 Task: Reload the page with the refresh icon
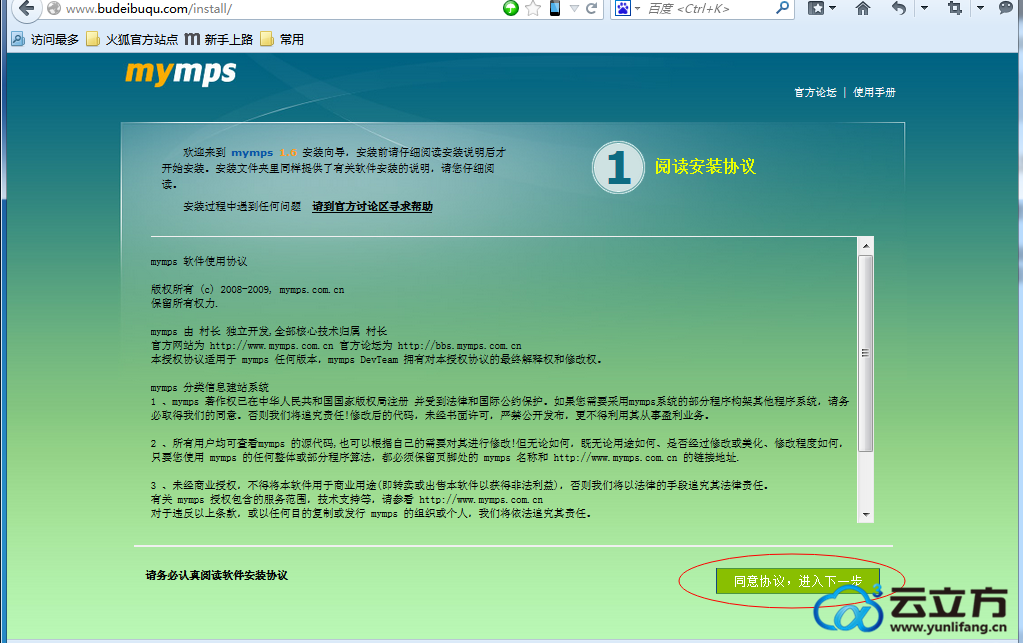pos(592,8)
